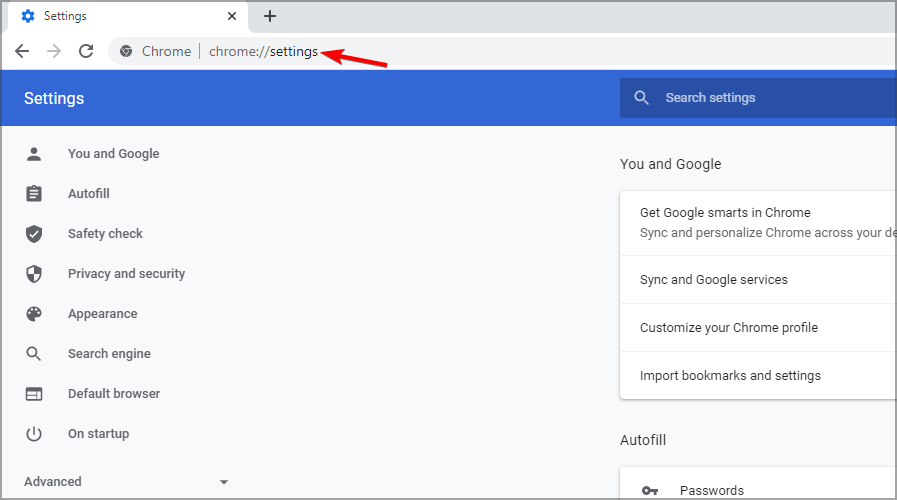Close the Settings tab
The height and width of the screenshot is (500, 897).
232,16
